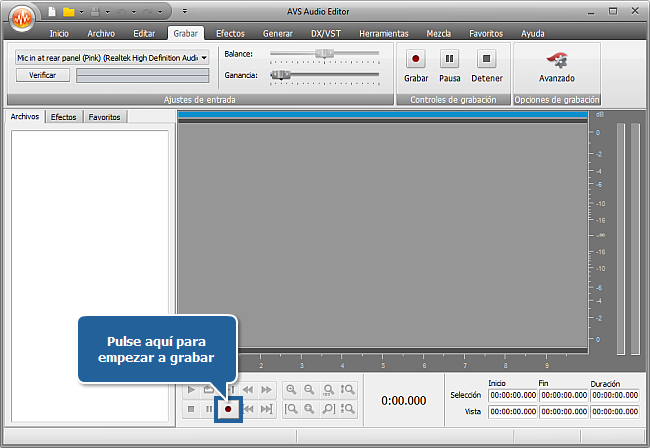
Task: Start recording with the bottom transport record button
Action: coord(228,409)
